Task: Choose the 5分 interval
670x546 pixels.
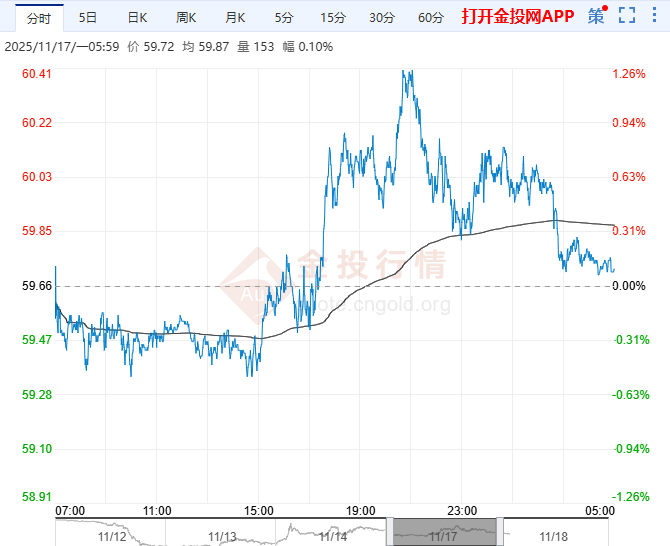Action: 284,18
